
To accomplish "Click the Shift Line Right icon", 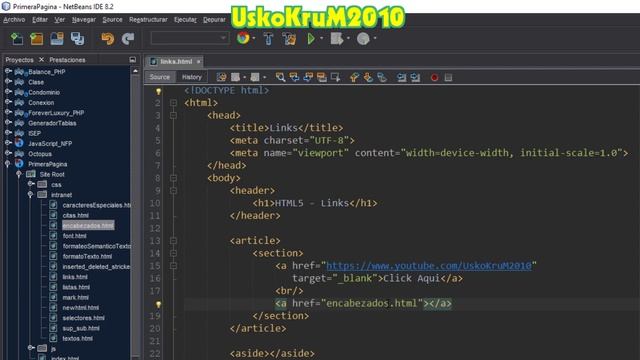I will 416,77.
